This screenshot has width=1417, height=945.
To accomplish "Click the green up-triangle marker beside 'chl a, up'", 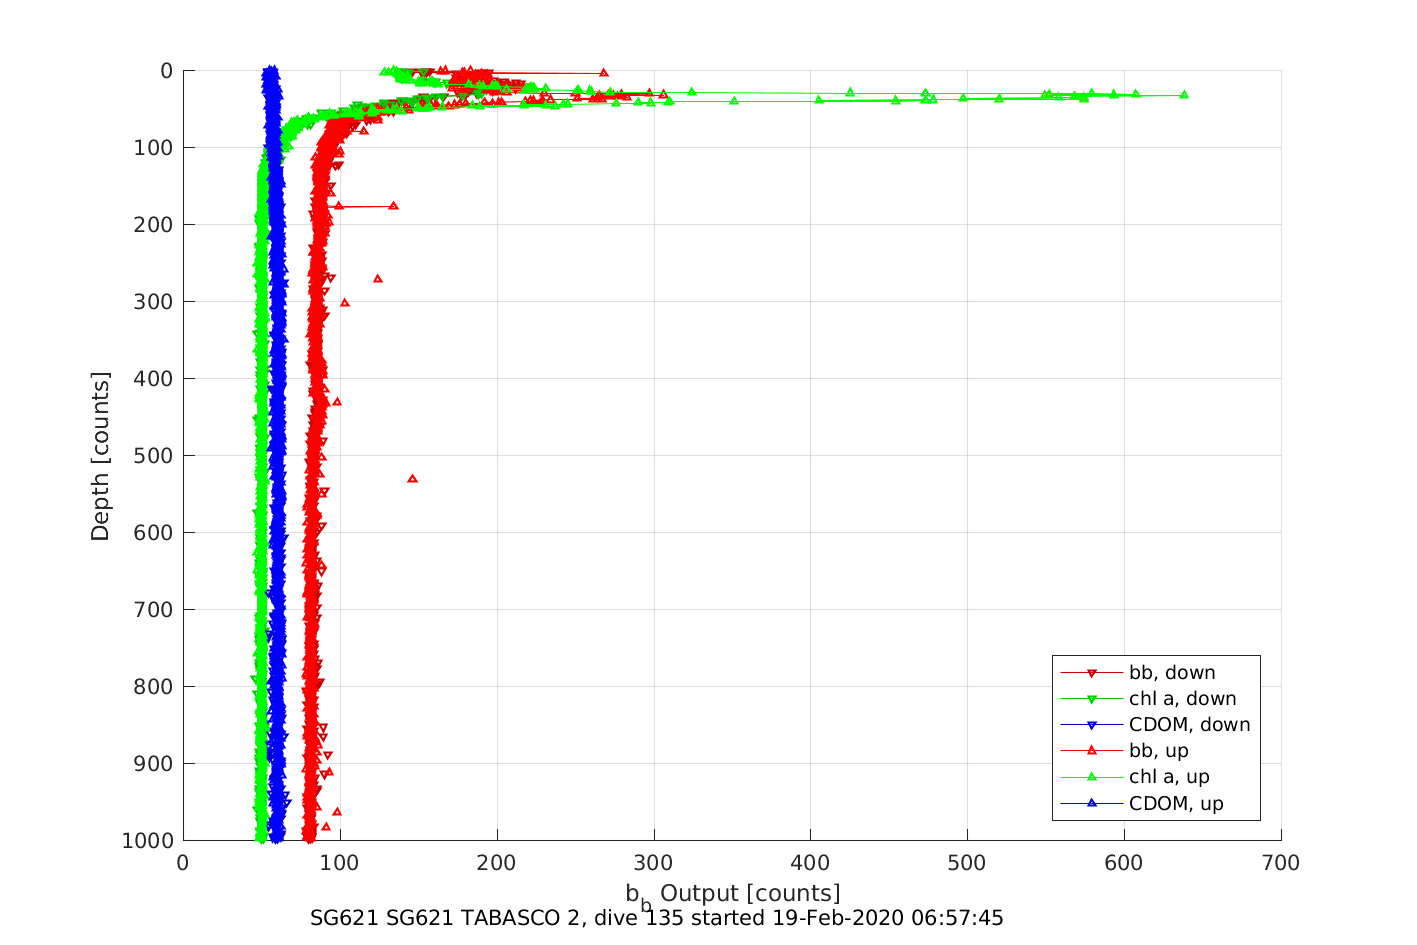I will 1092,776.
